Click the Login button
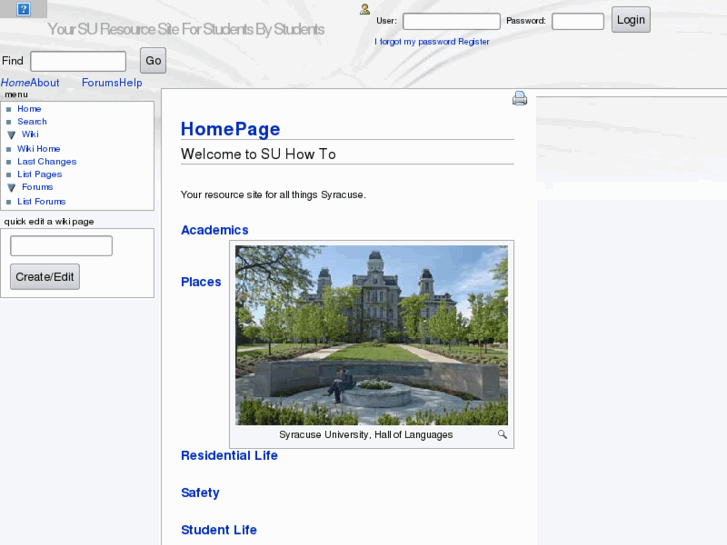 [x=631, y=20]
